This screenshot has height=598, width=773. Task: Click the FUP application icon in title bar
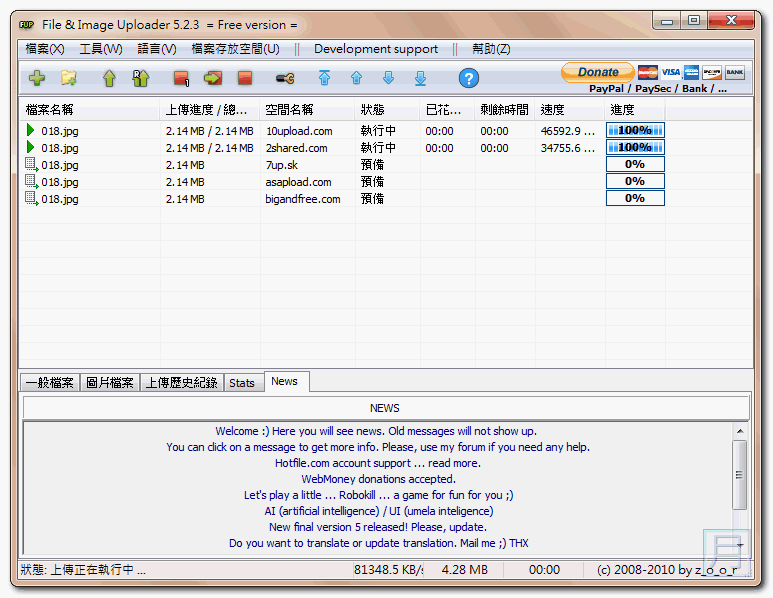pyautogui.click(x=27, y=25)
